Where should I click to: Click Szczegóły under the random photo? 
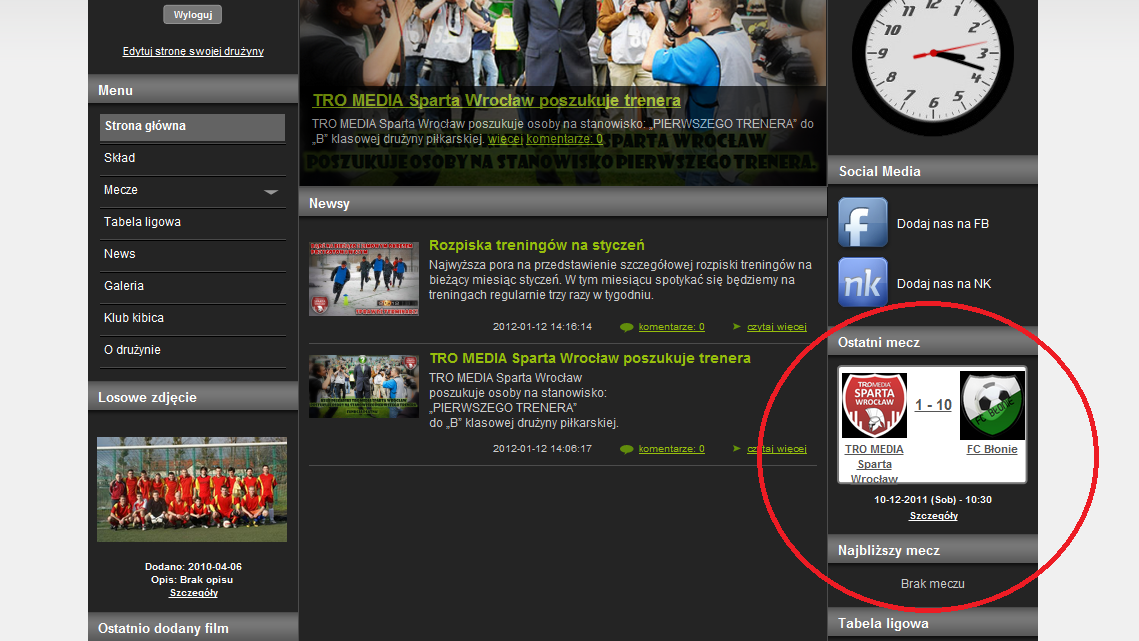point(193,593)
